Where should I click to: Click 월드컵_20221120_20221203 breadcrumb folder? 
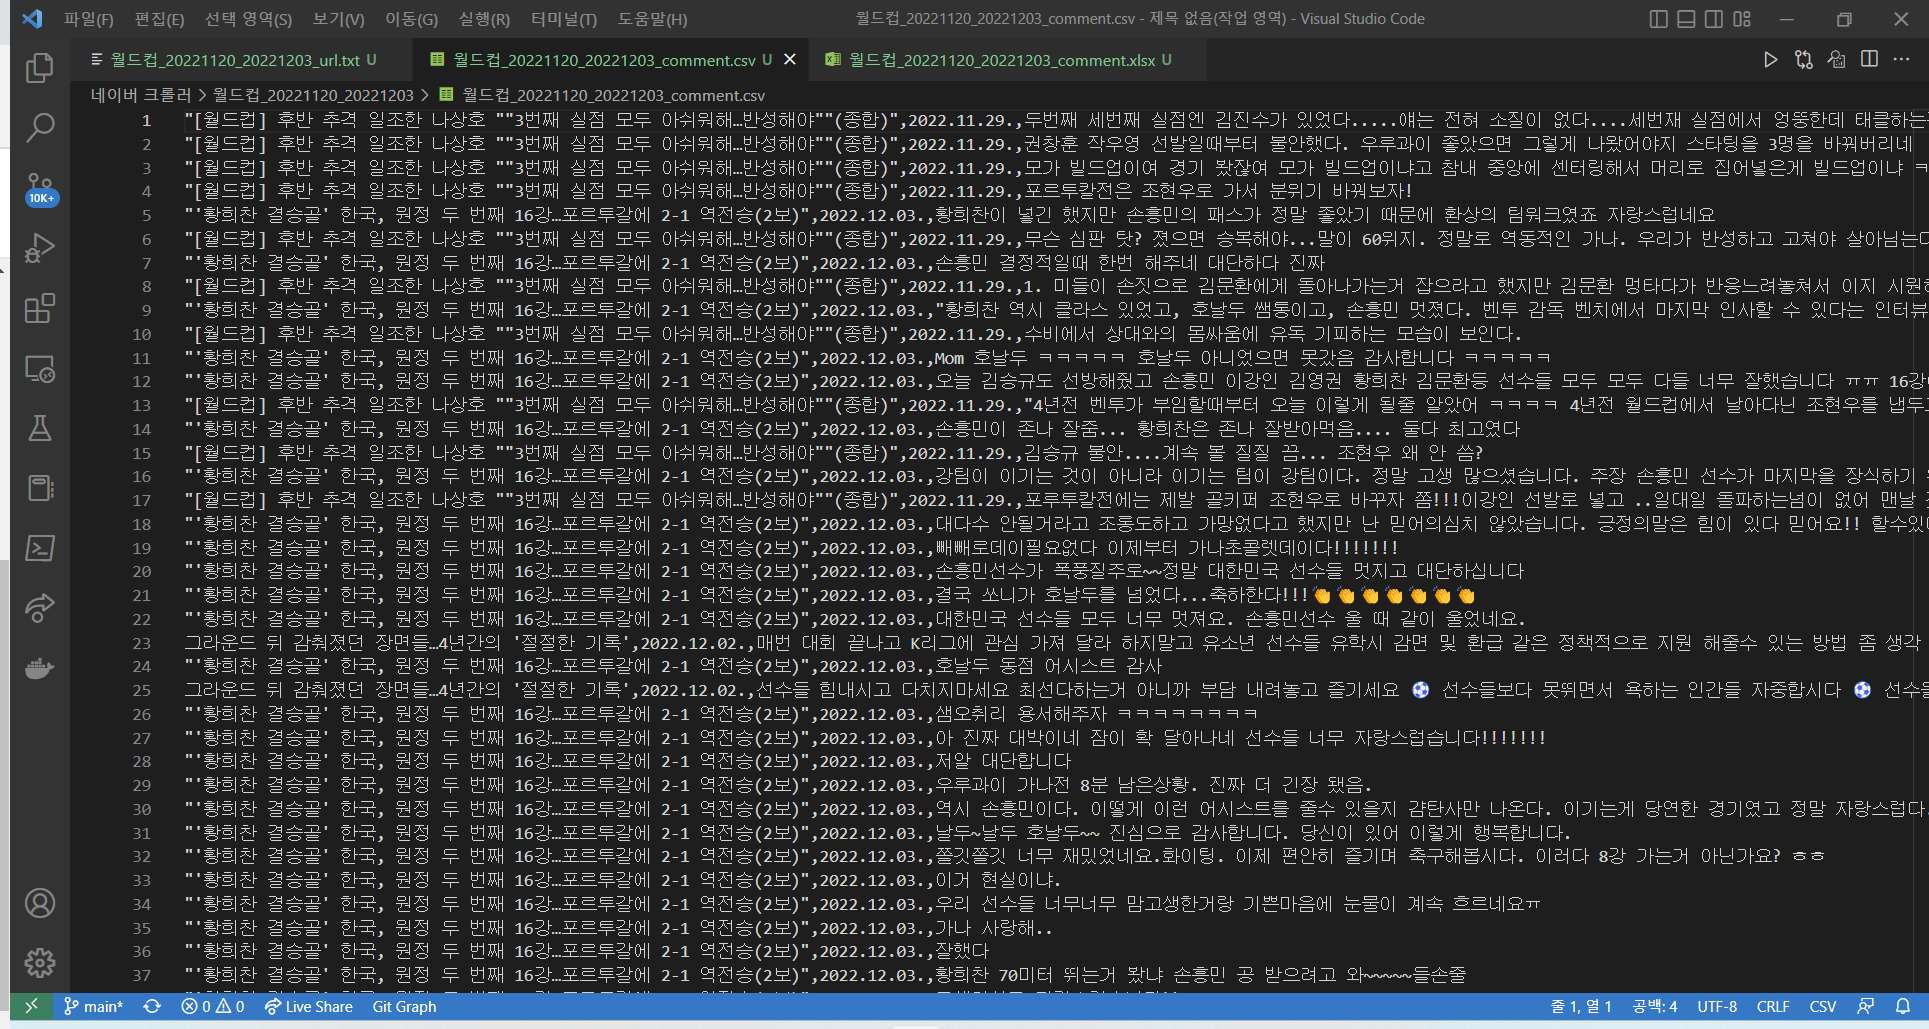(313, 95)
